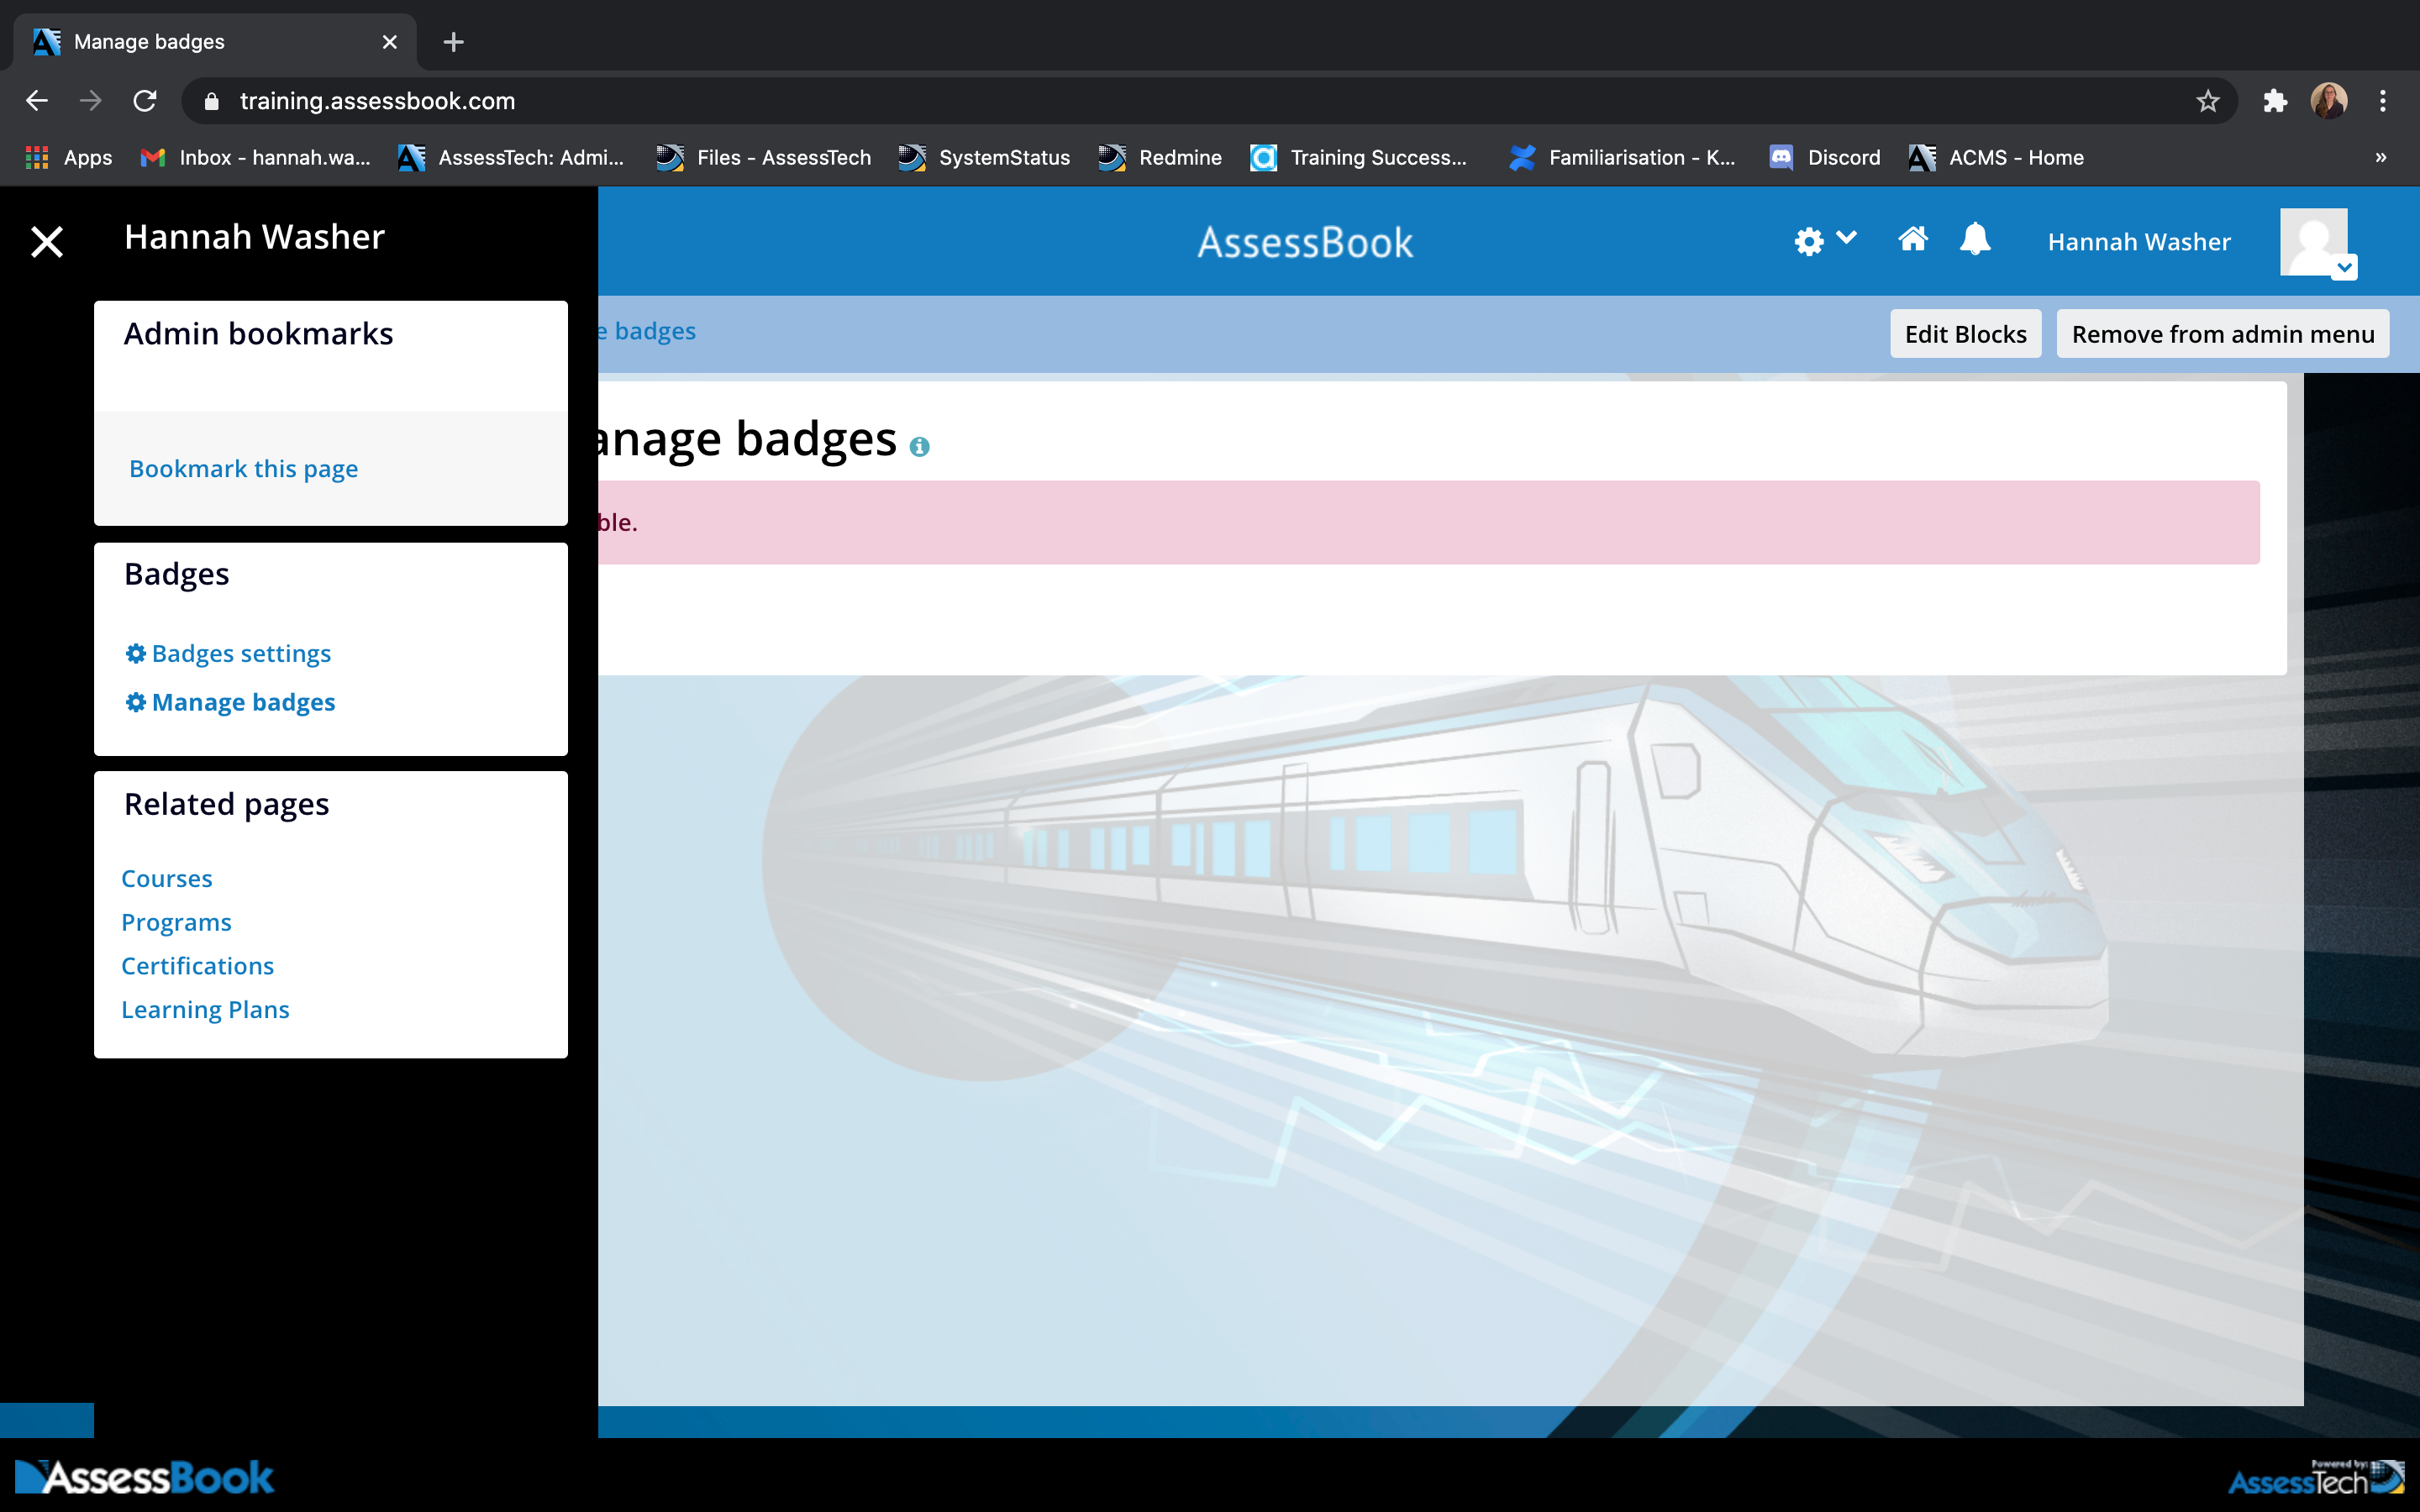Open the site administration gear menu

[x=1824, y=241]
